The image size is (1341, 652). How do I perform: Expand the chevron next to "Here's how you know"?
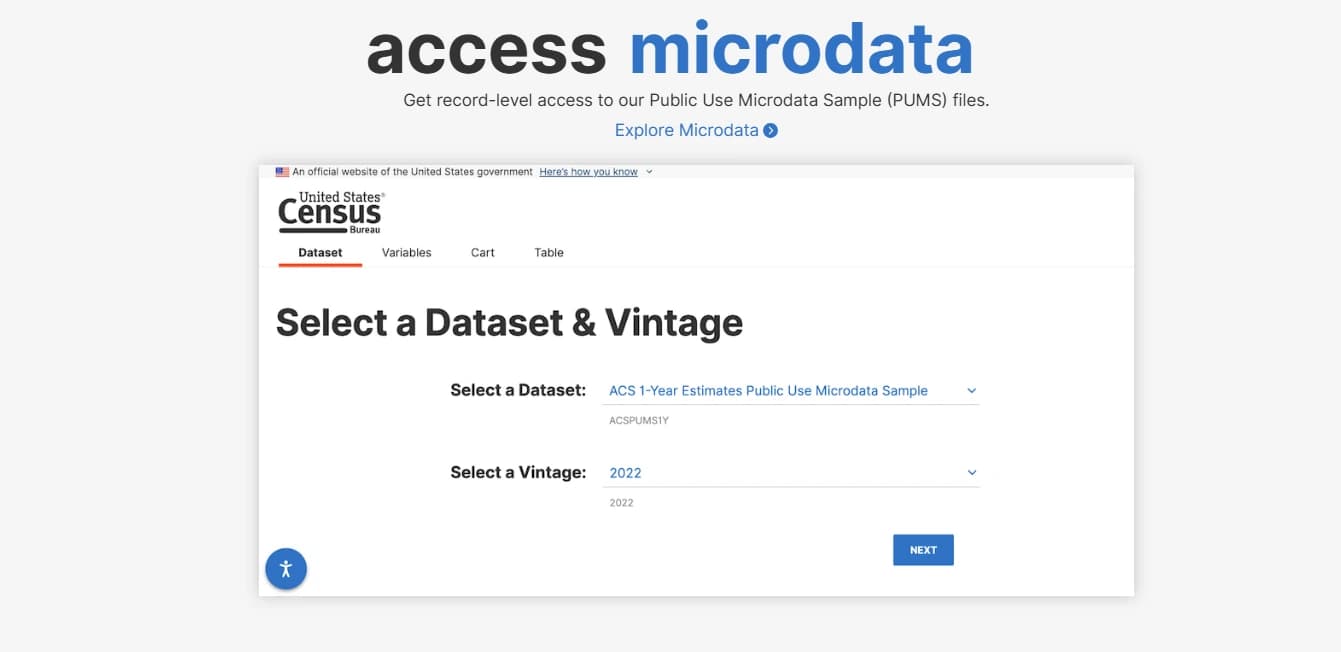click(649, 172)
